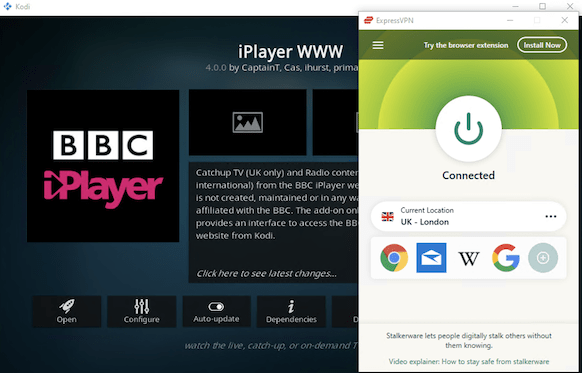Screen dimensions: 582x373
Task: Open the iPlayer WWW add-on in Kodi
Action: coord(67,312)
